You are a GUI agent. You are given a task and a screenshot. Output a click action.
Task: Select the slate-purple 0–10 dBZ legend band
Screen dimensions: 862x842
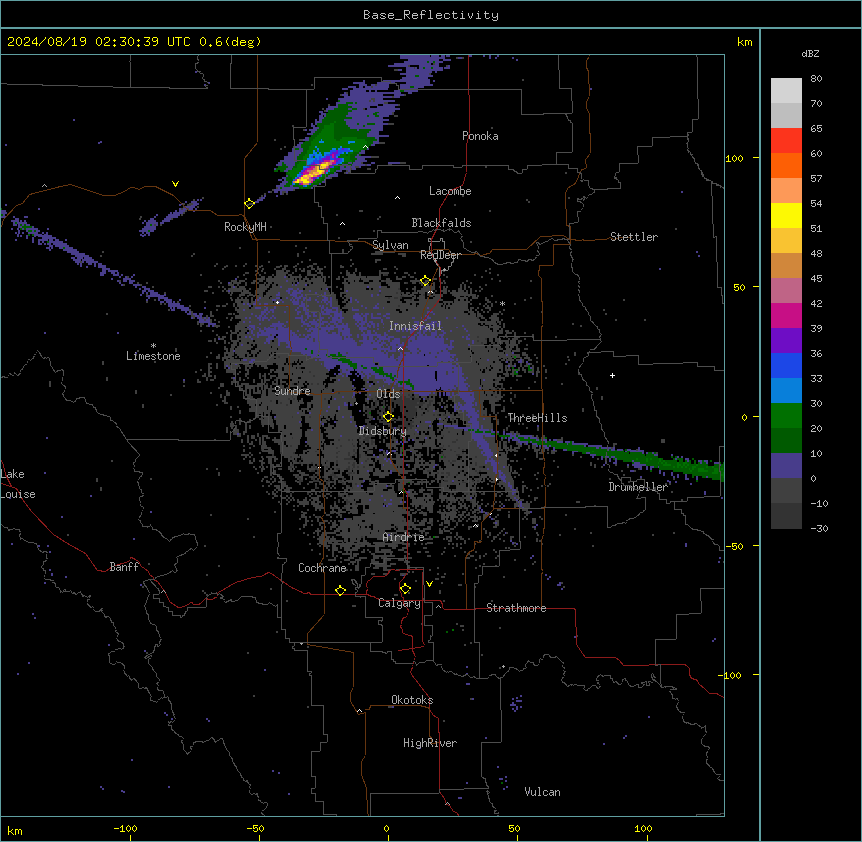tap(786, 466)
